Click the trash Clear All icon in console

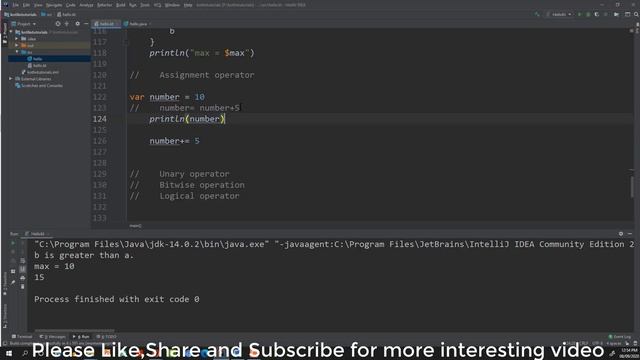click(22, 287)
